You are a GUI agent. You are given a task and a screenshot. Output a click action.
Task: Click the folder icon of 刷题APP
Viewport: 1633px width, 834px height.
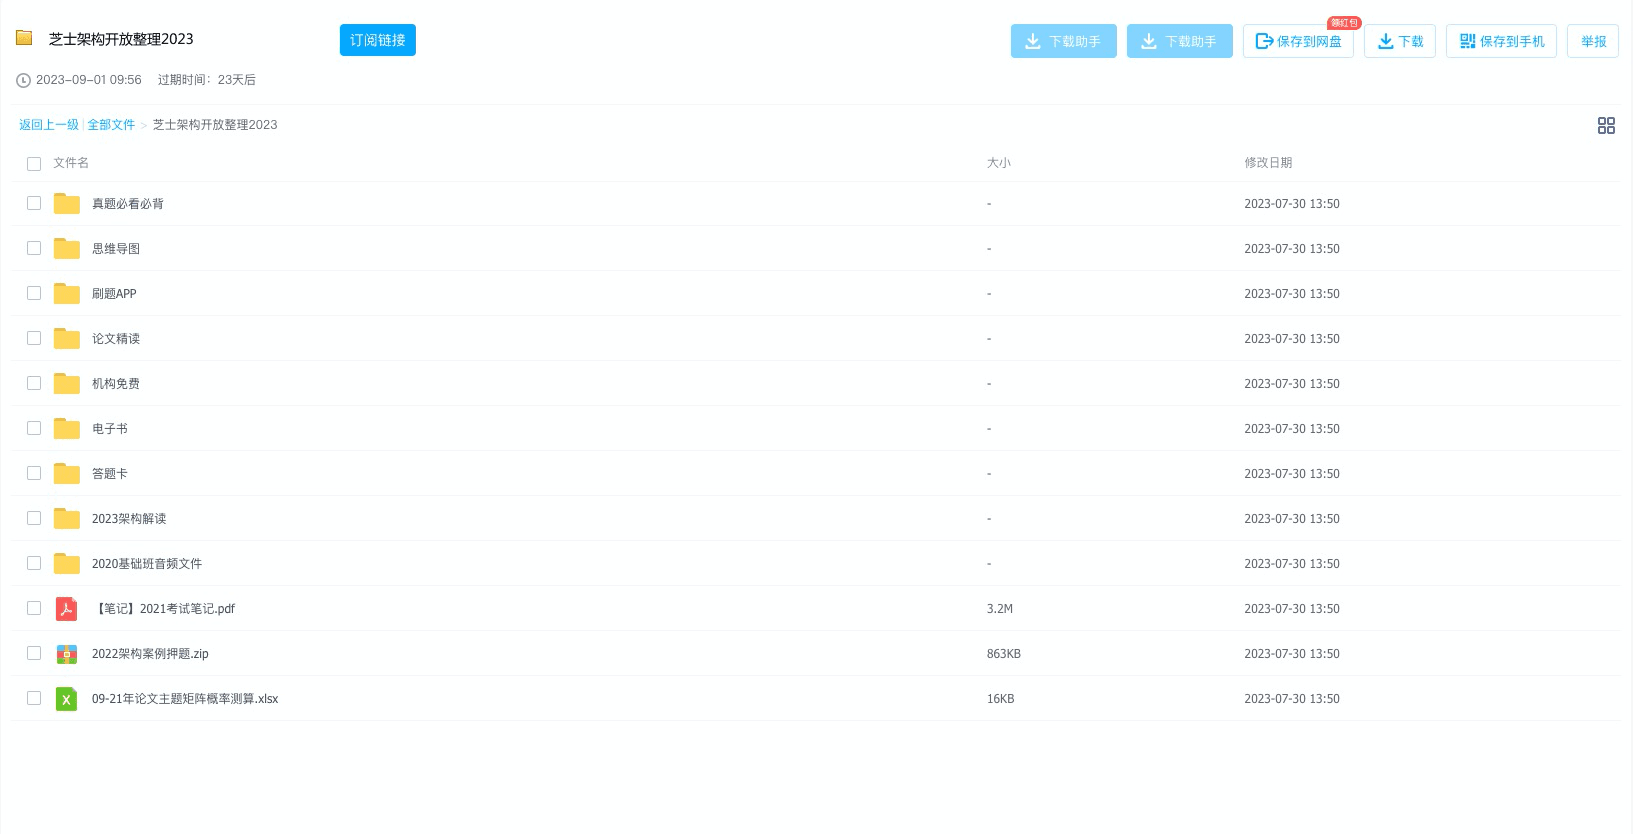[67, 294]
